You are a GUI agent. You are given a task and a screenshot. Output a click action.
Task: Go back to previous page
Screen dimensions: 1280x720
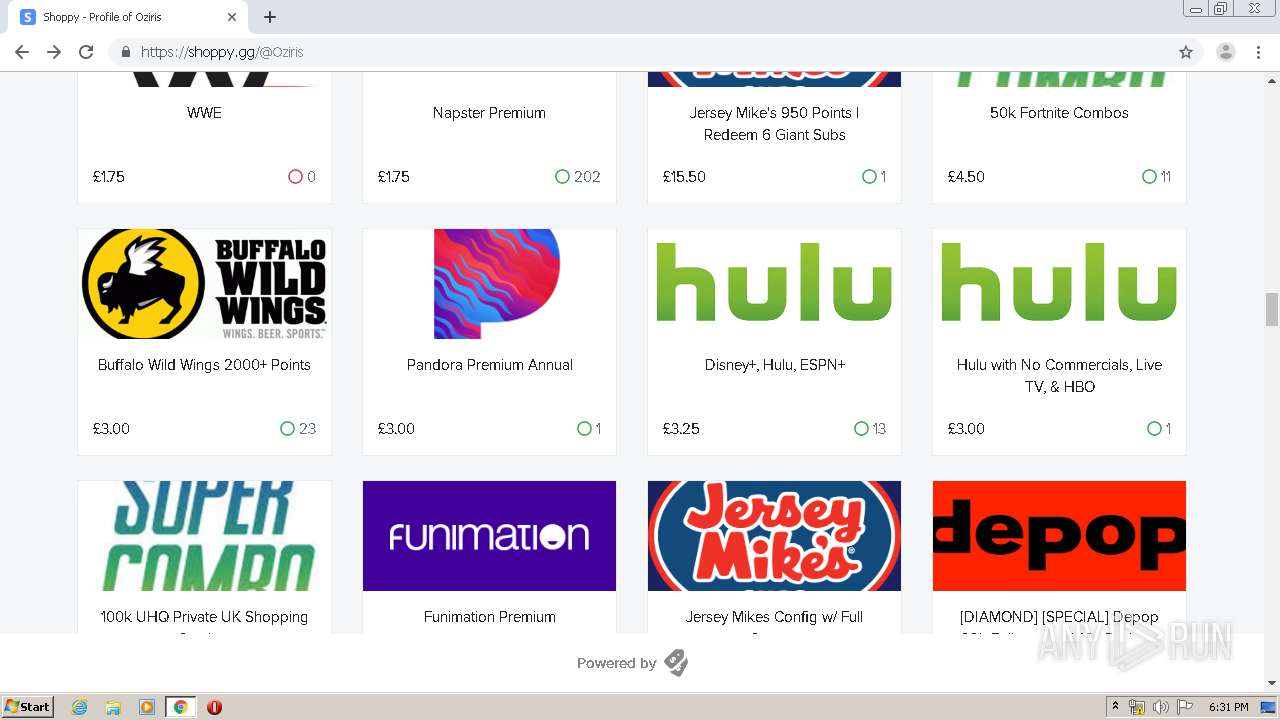pos(22,52)
